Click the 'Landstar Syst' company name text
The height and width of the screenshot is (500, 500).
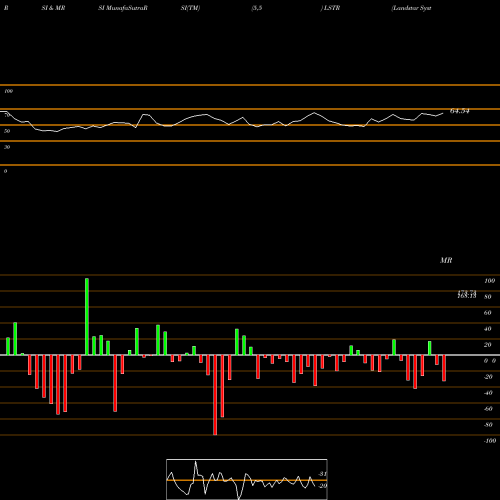(411, 8)
